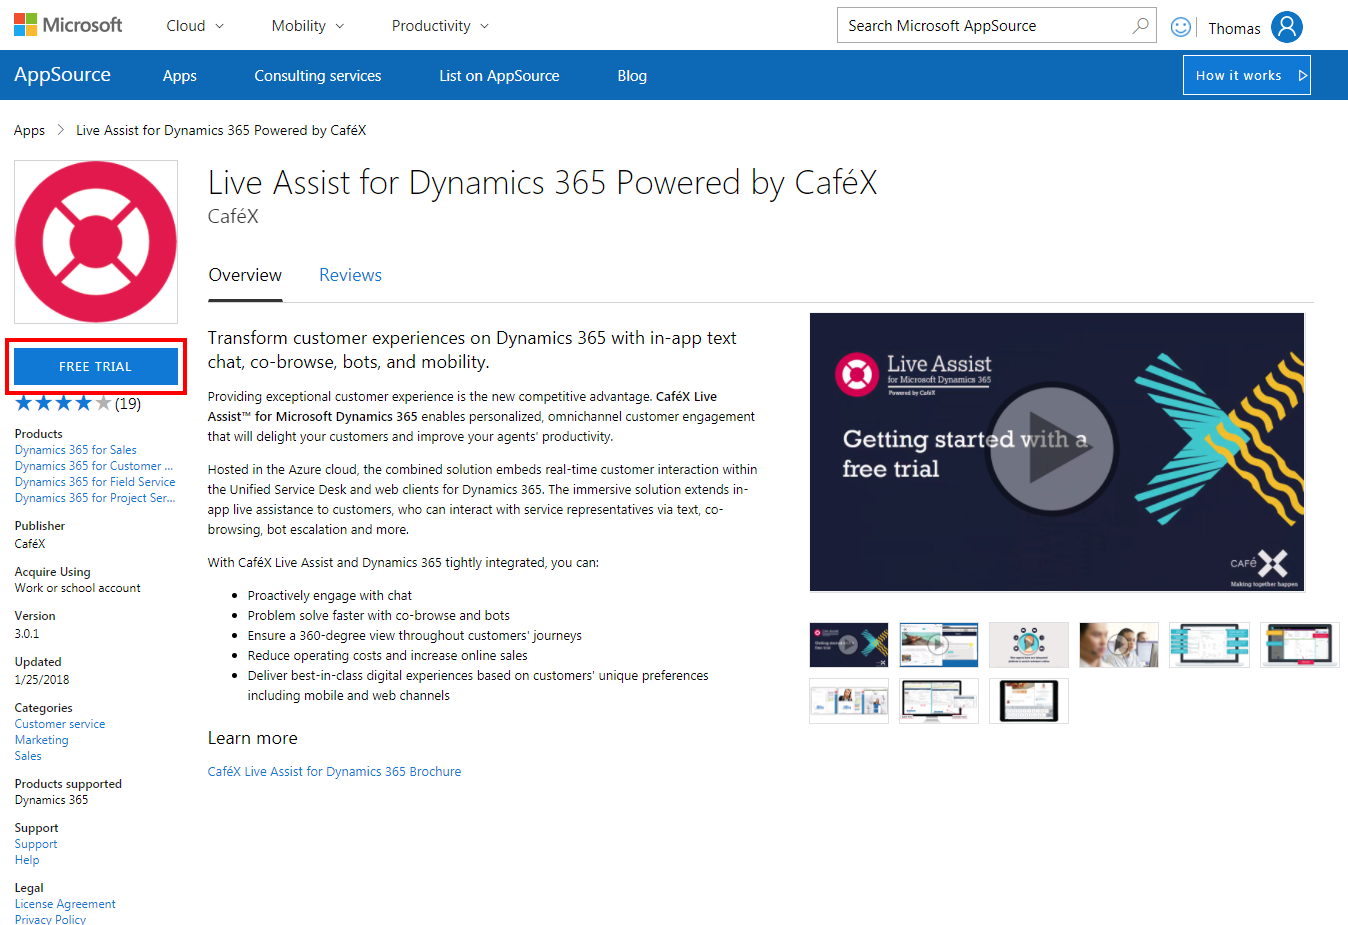Play the Getting started video

pos(1052,448)
